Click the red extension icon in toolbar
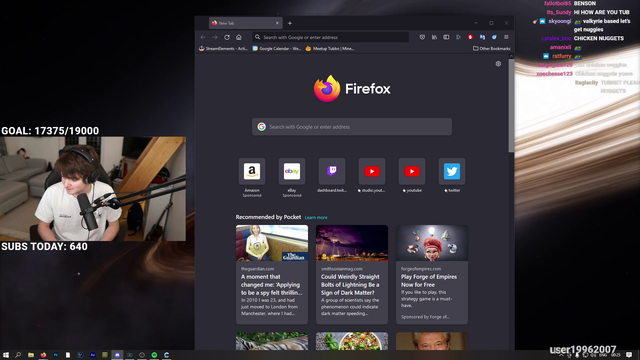 click(x=470, y=37)
